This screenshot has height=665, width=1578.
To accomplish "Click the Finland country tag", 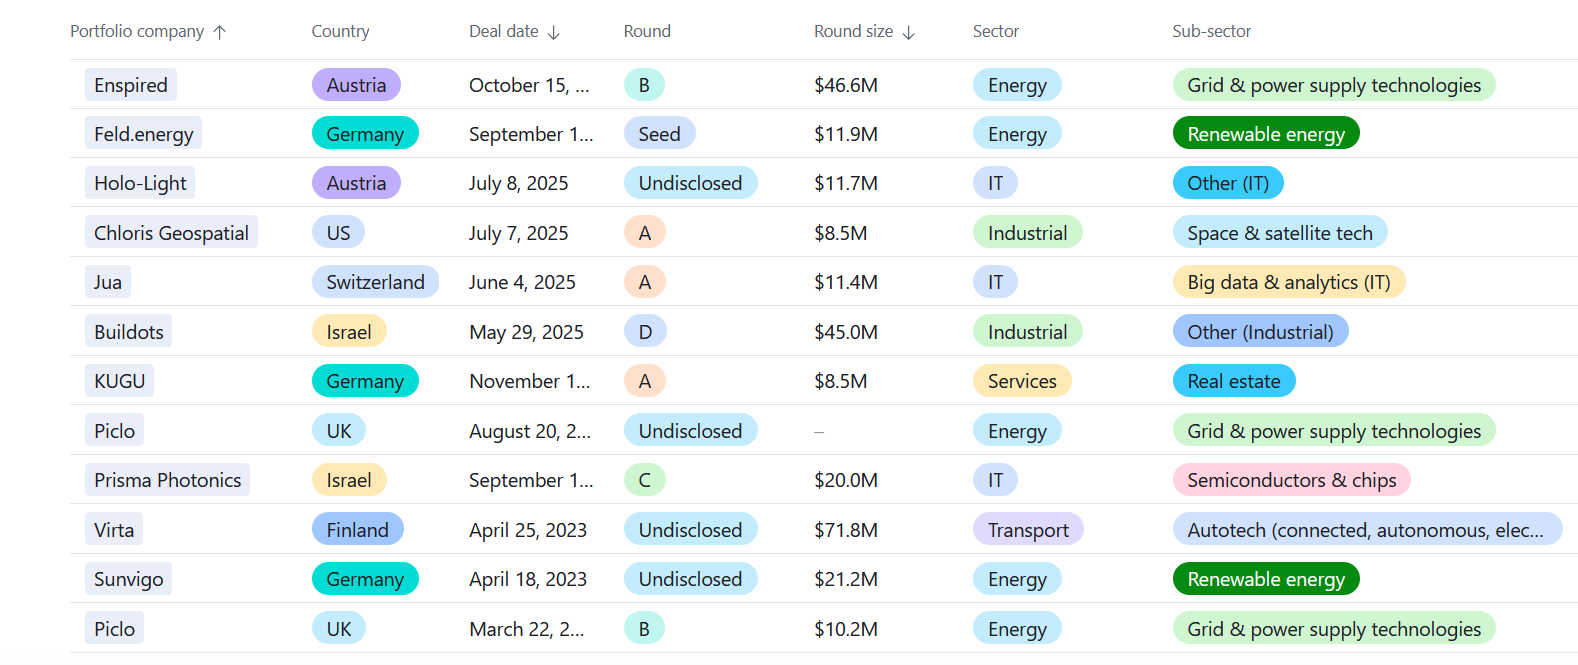I will 357,530.
